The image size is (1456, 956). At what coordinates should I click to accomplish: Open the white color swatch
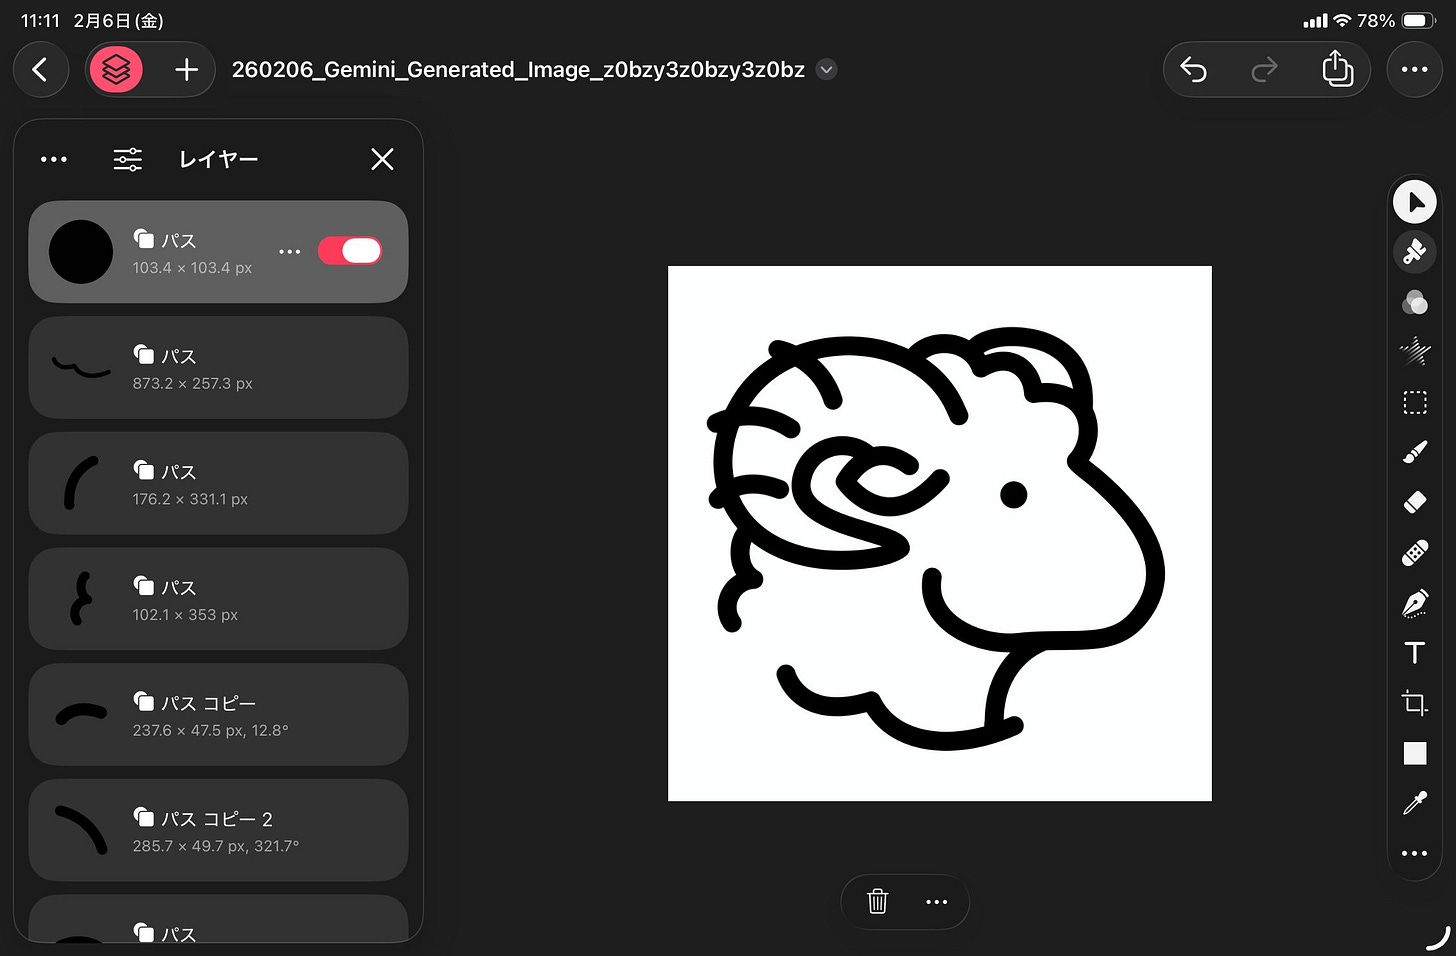click(x=1415, y=753)
